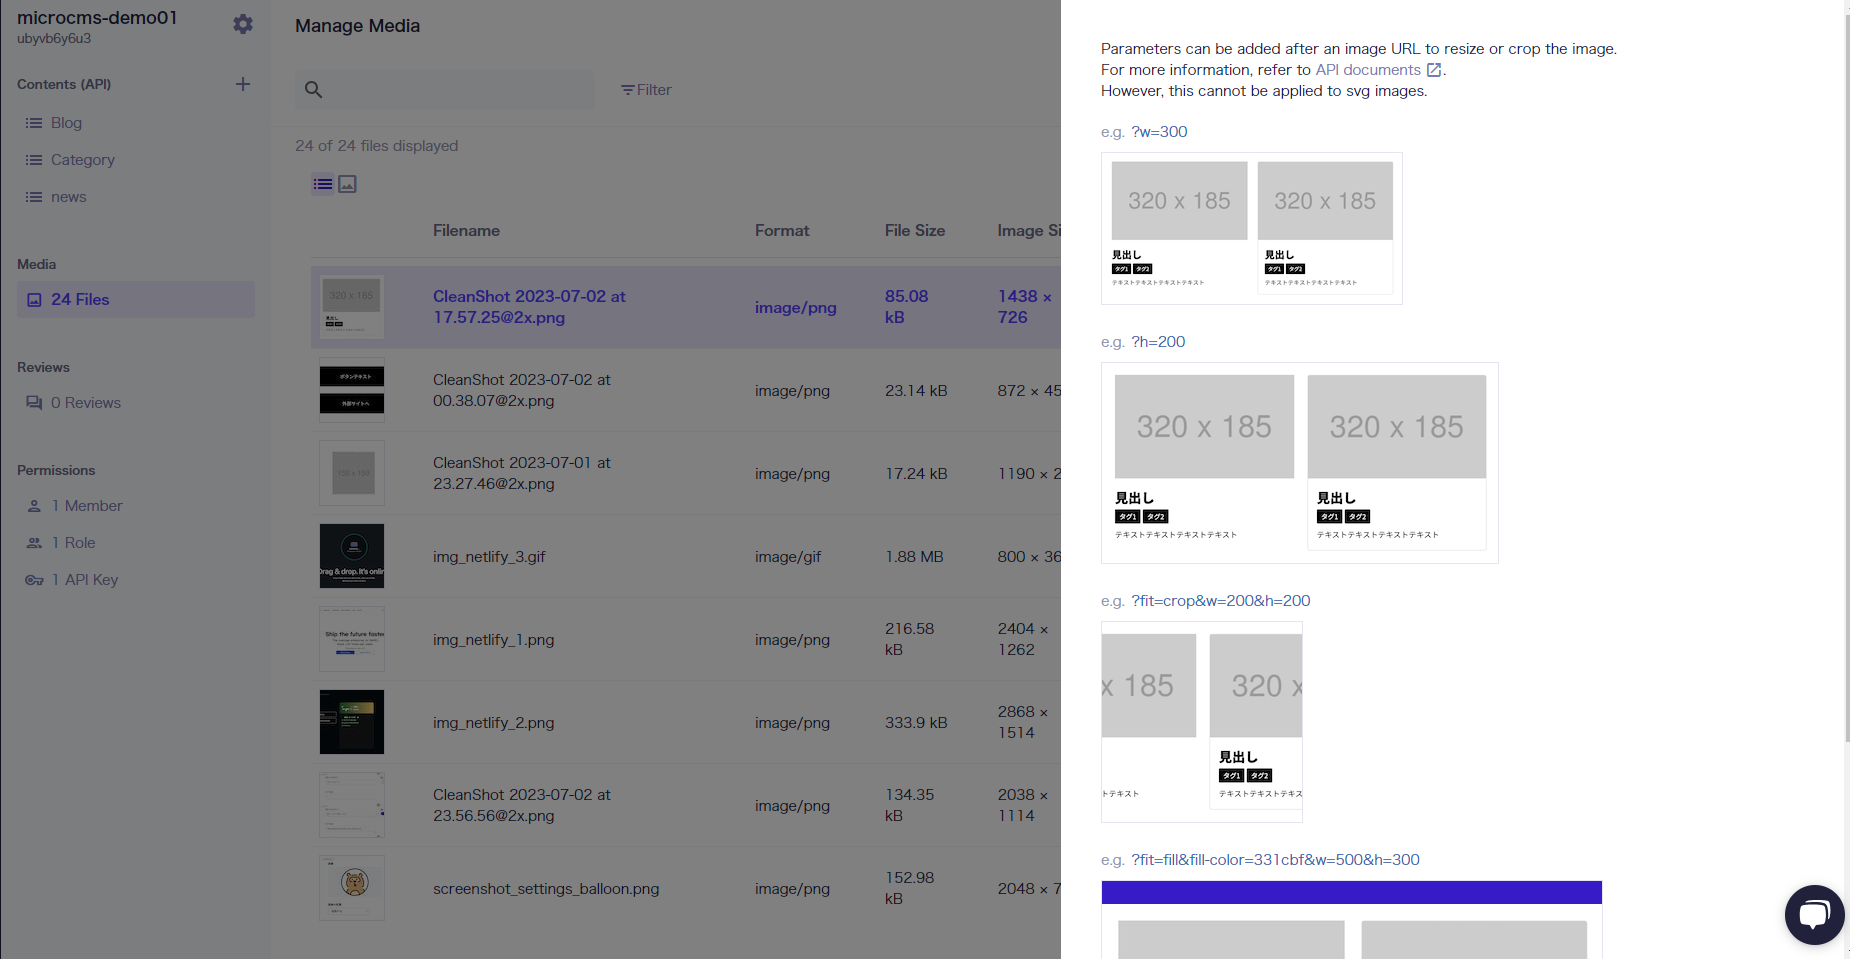This screenshot has height=959, width=1850.
Task: View the 1 Member permissions page
Action: point(87,506)
